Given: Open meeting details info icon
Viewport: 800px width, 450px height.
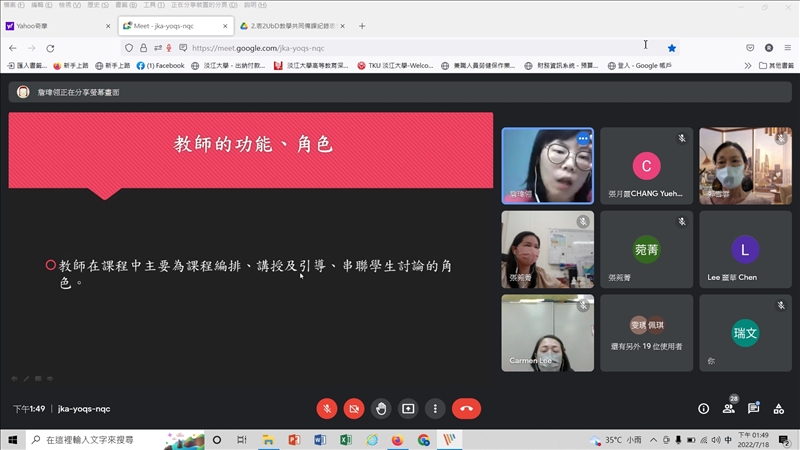Looking at the screenshot, I should [x=703, y=408].
